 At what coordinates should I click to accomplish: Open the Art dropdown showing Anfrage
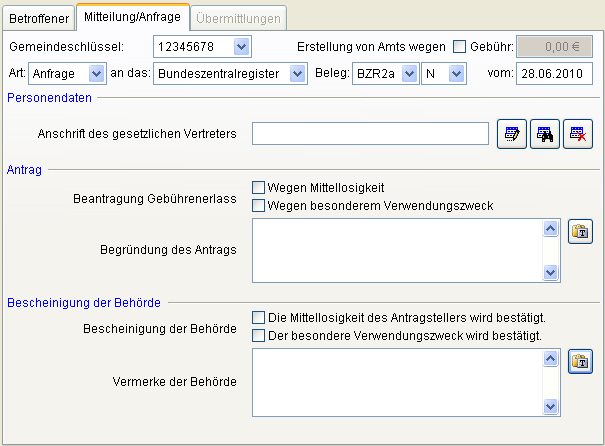96,73
